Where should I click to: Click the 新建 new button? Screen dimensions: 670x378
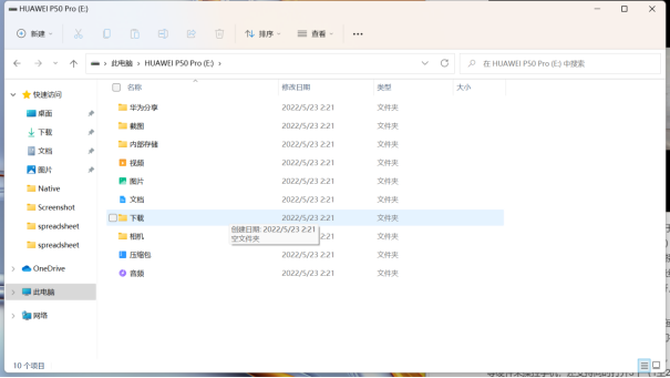(34, 34)
